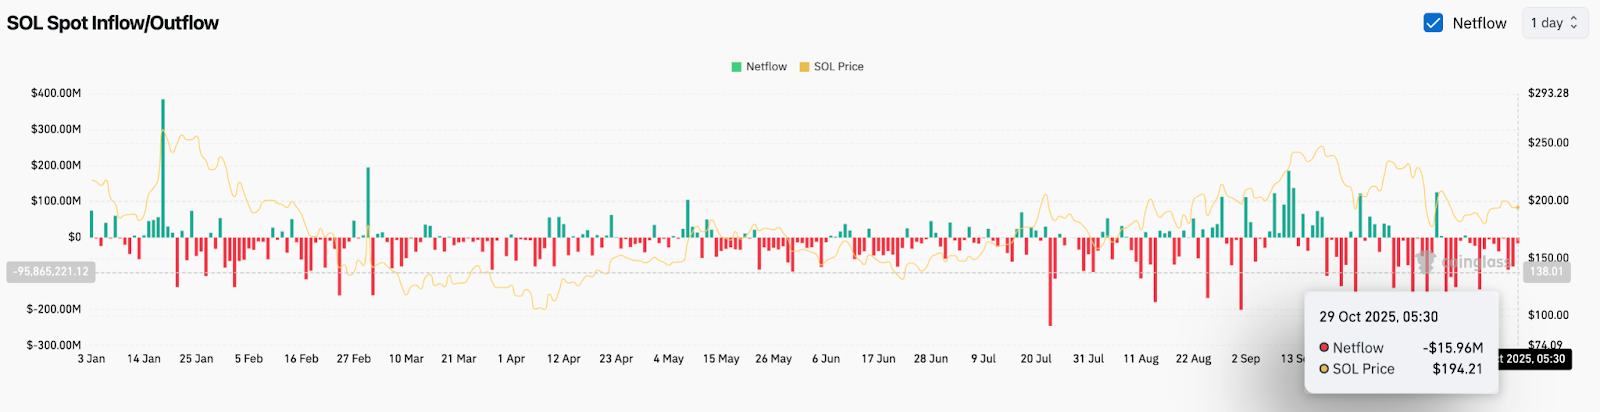The image size is (1600, 412).
Task: Click the "17 Jun" x-axis date label
Action: pyautogui.click(x=878, y=359)
